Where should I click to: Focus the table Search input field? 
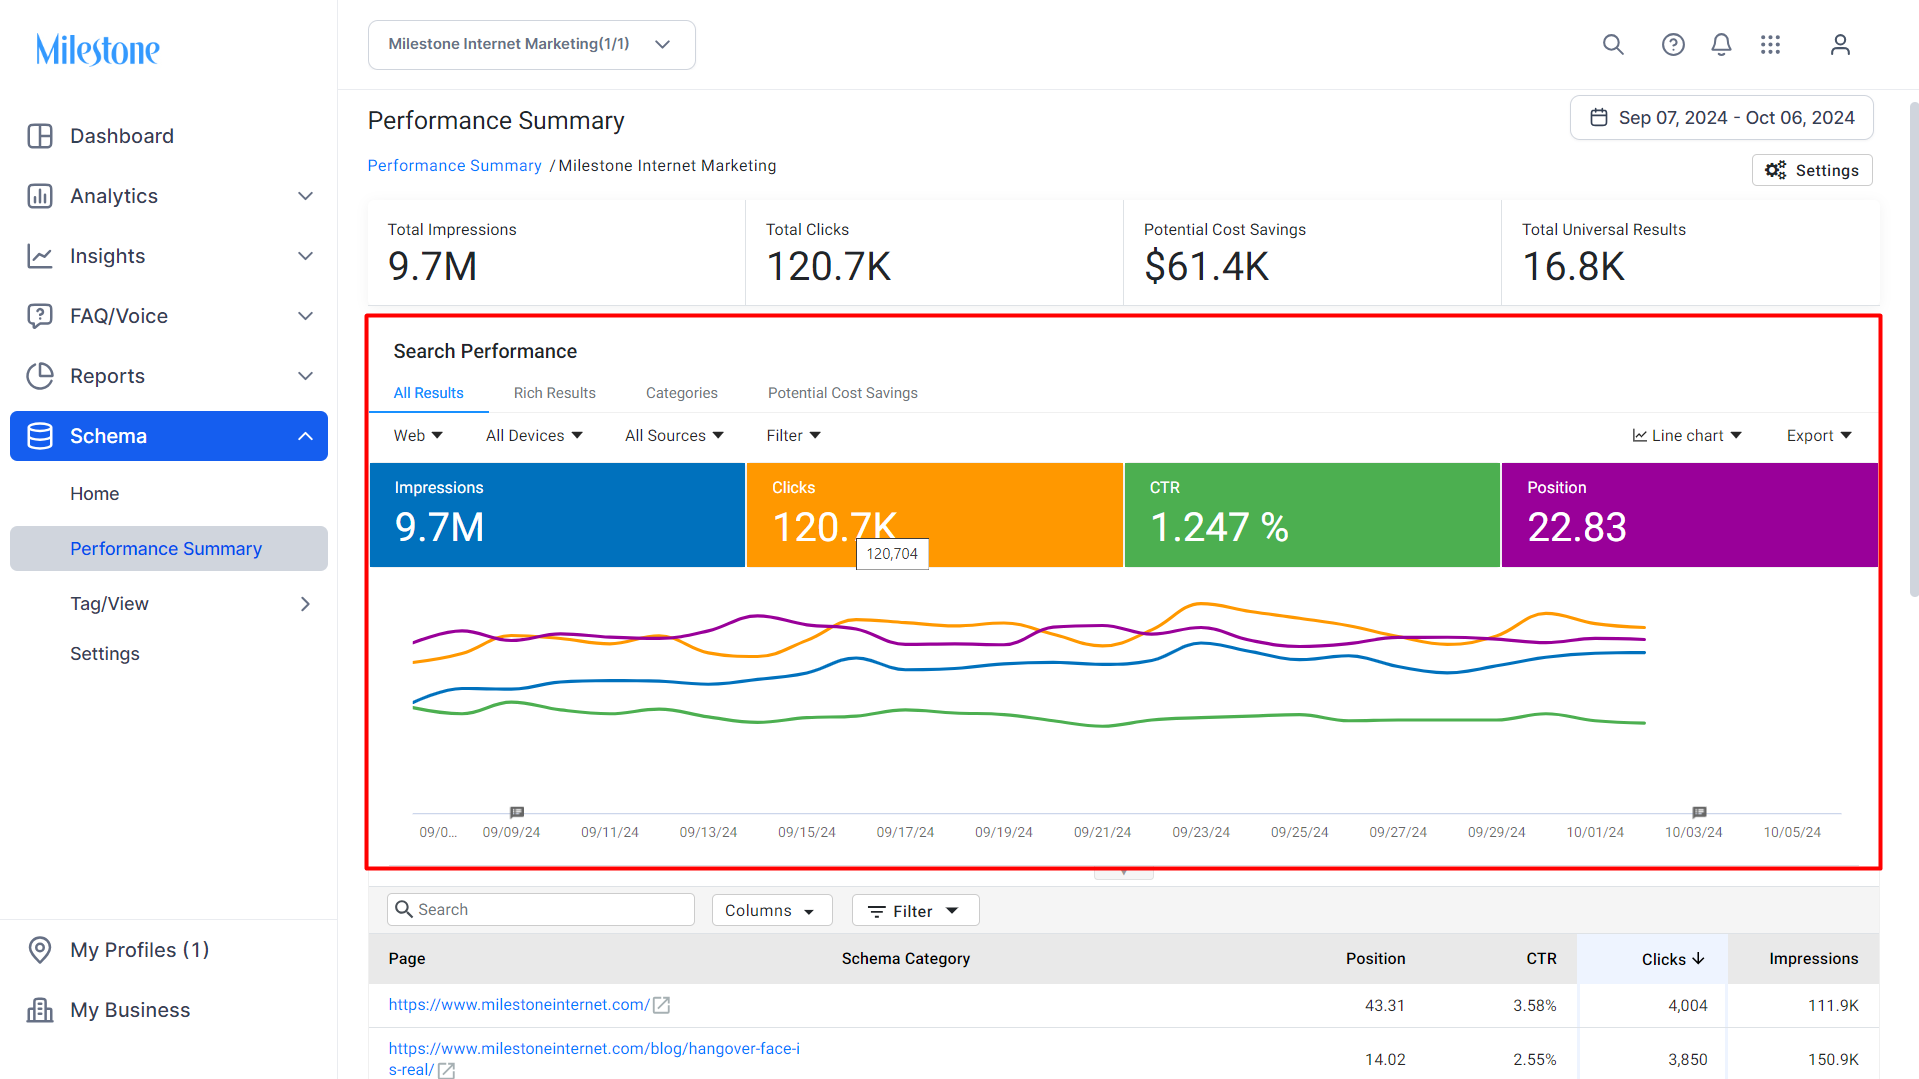click(x=541, y=910)
